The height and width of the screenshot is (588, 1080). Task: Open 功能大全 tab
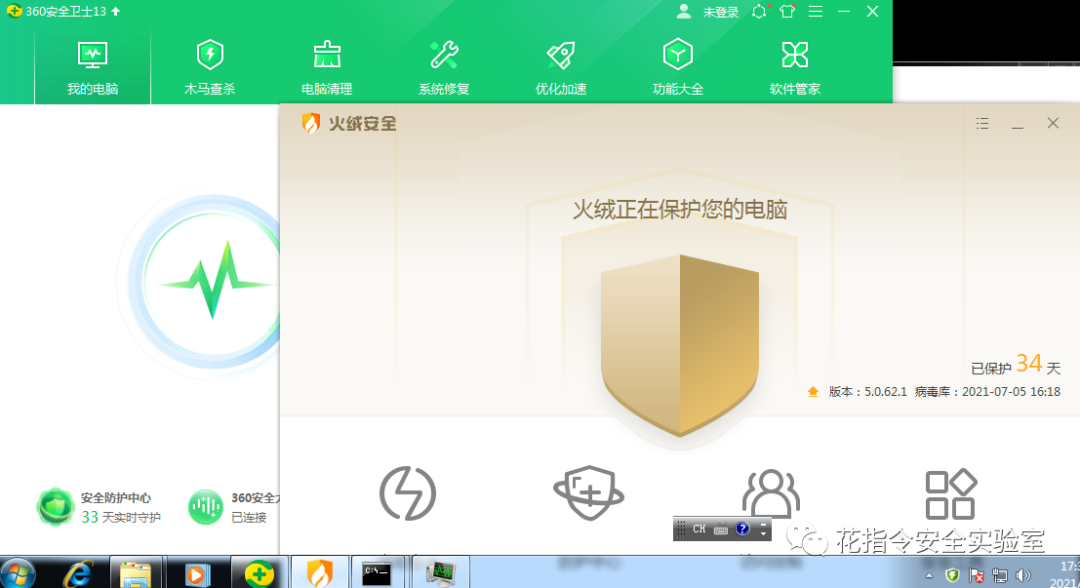[x=678, y=67]
